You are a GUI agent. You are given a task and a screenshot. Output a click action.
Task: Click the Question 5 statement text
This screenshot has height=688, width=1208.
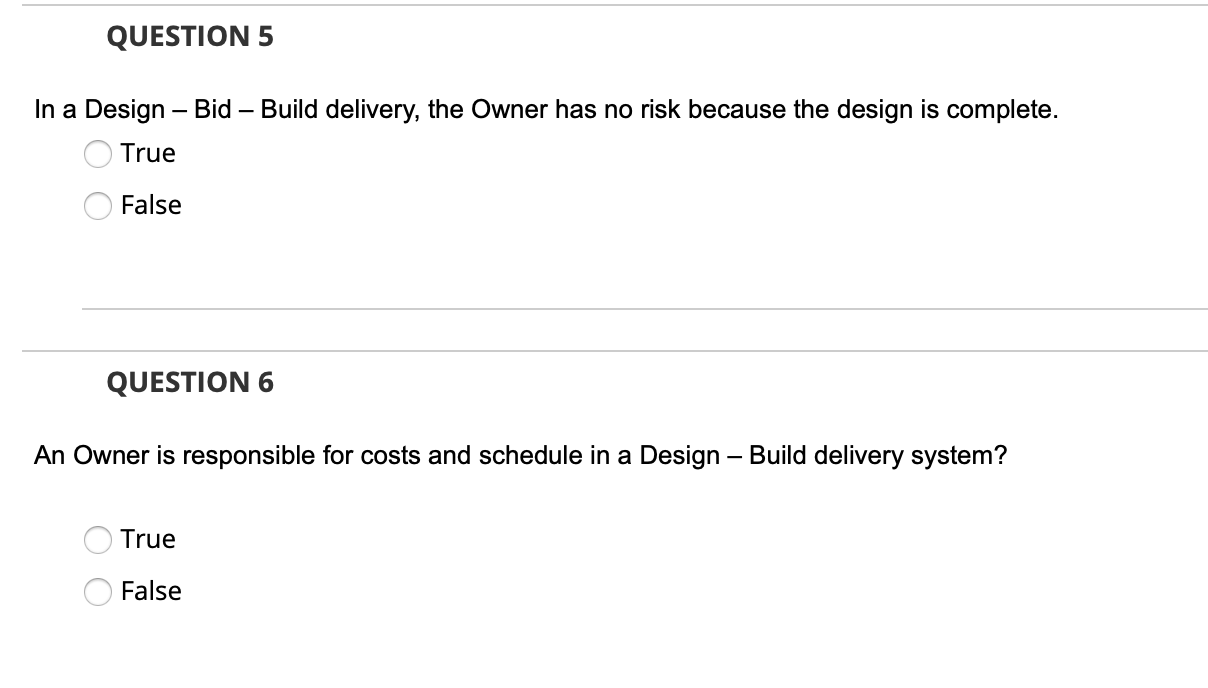[x=546, y=109]
